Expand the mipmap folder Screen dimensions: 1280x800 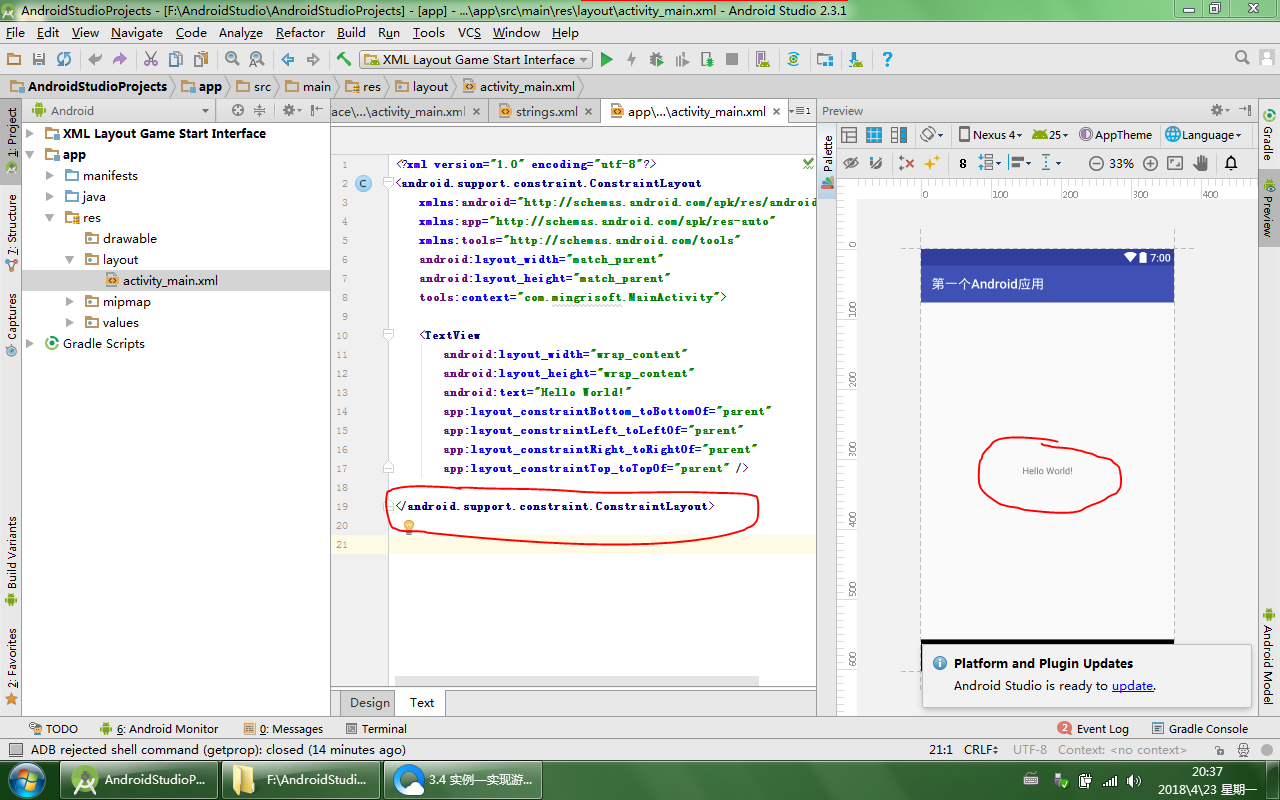(70, 302)
